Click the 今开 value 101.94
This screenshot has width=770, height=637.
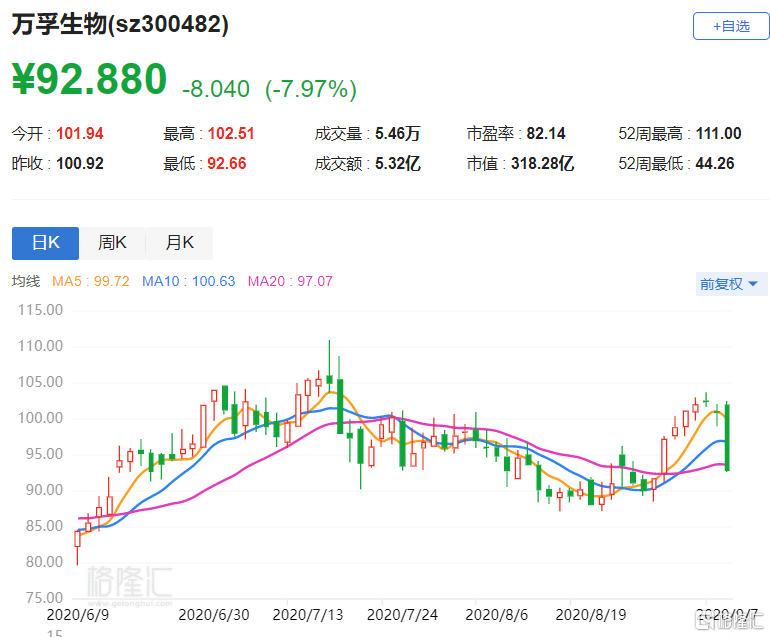tap(80, 134)
